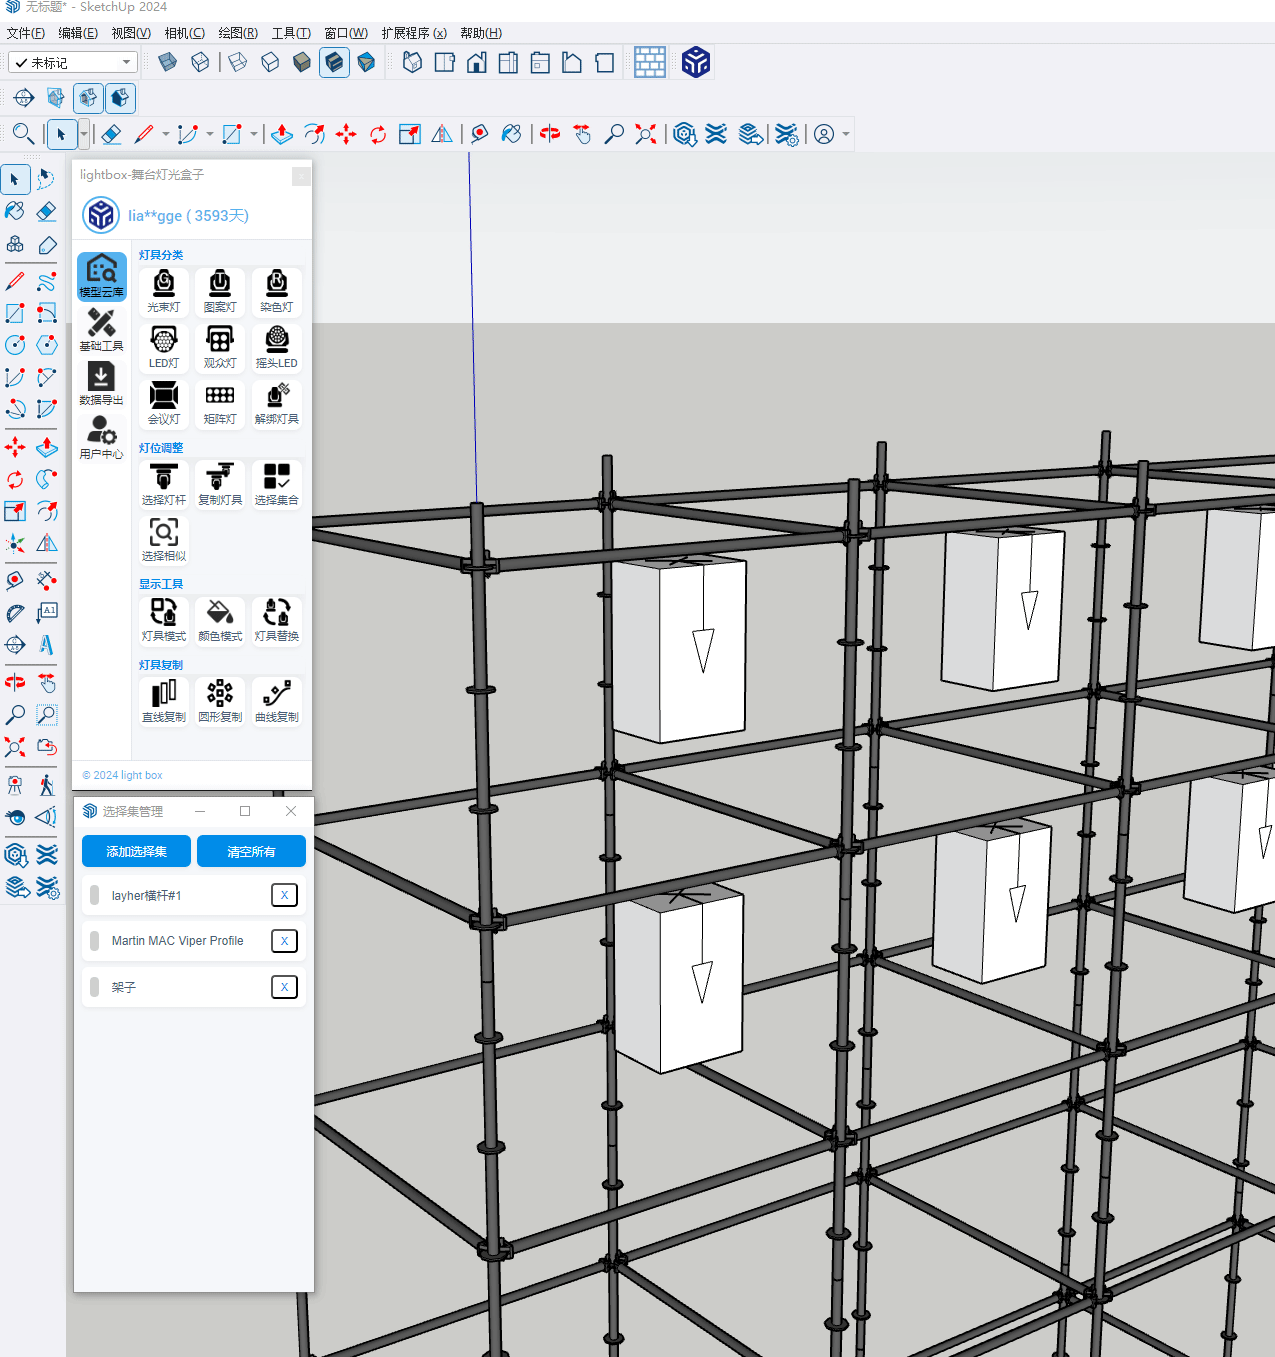Click the 矩阵灯 matrix light icon

(220, 402)
